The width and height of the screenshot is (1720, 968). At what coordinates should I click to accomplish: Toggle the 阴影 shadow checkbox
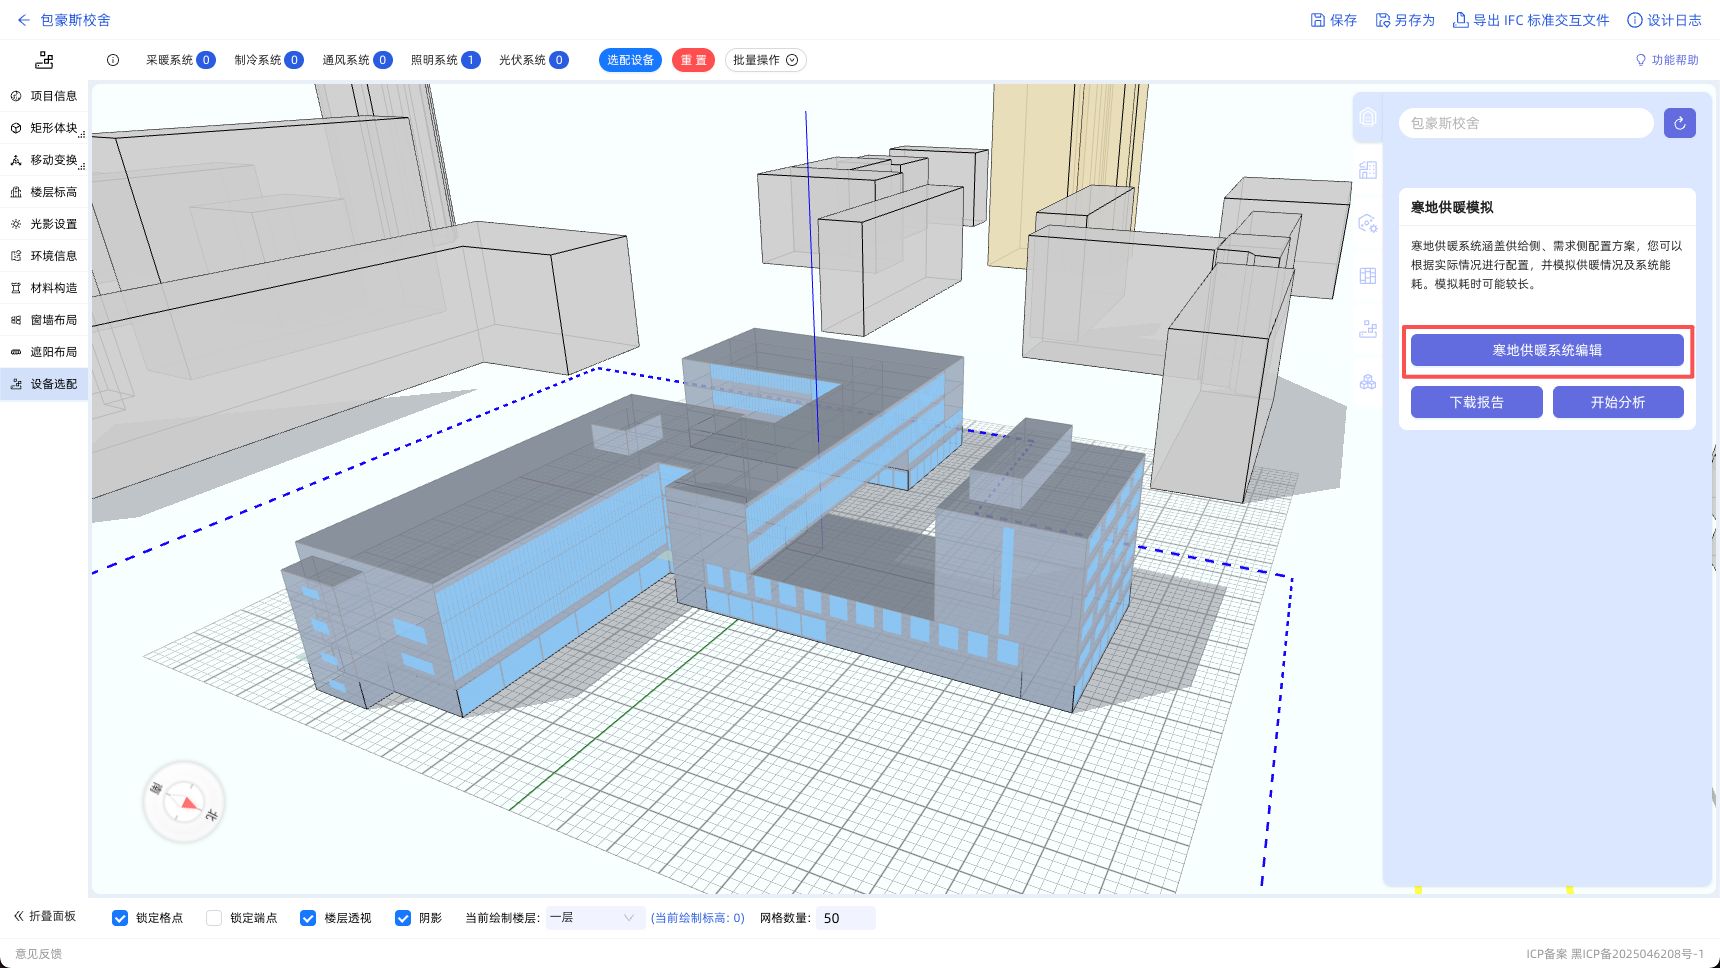(403, 918)
